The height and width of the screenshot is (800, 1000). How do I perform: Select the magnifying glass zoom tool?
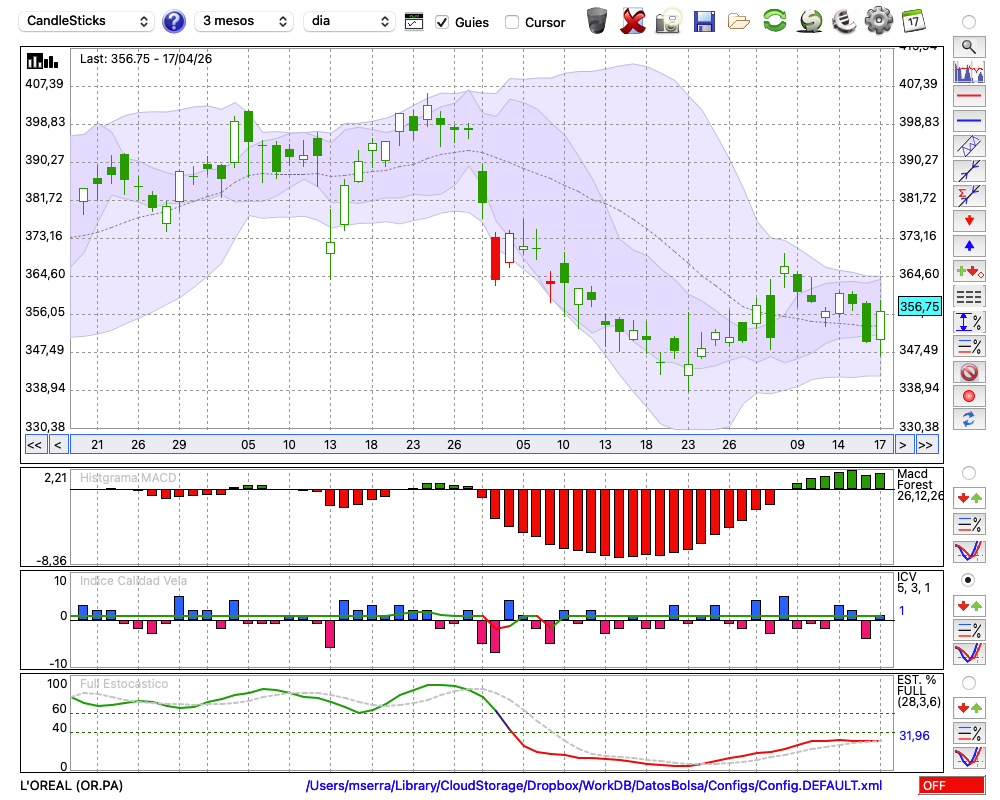click(969, 47)
